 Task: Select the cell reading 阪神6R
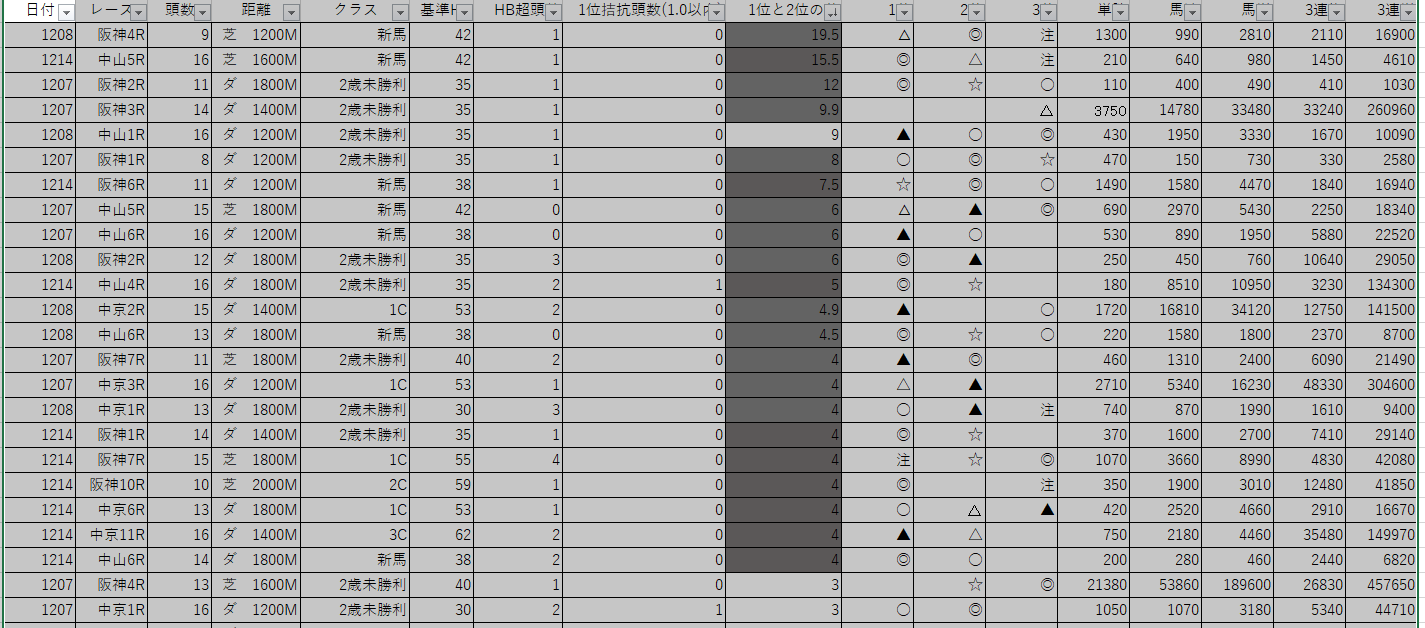coord(111,185)
